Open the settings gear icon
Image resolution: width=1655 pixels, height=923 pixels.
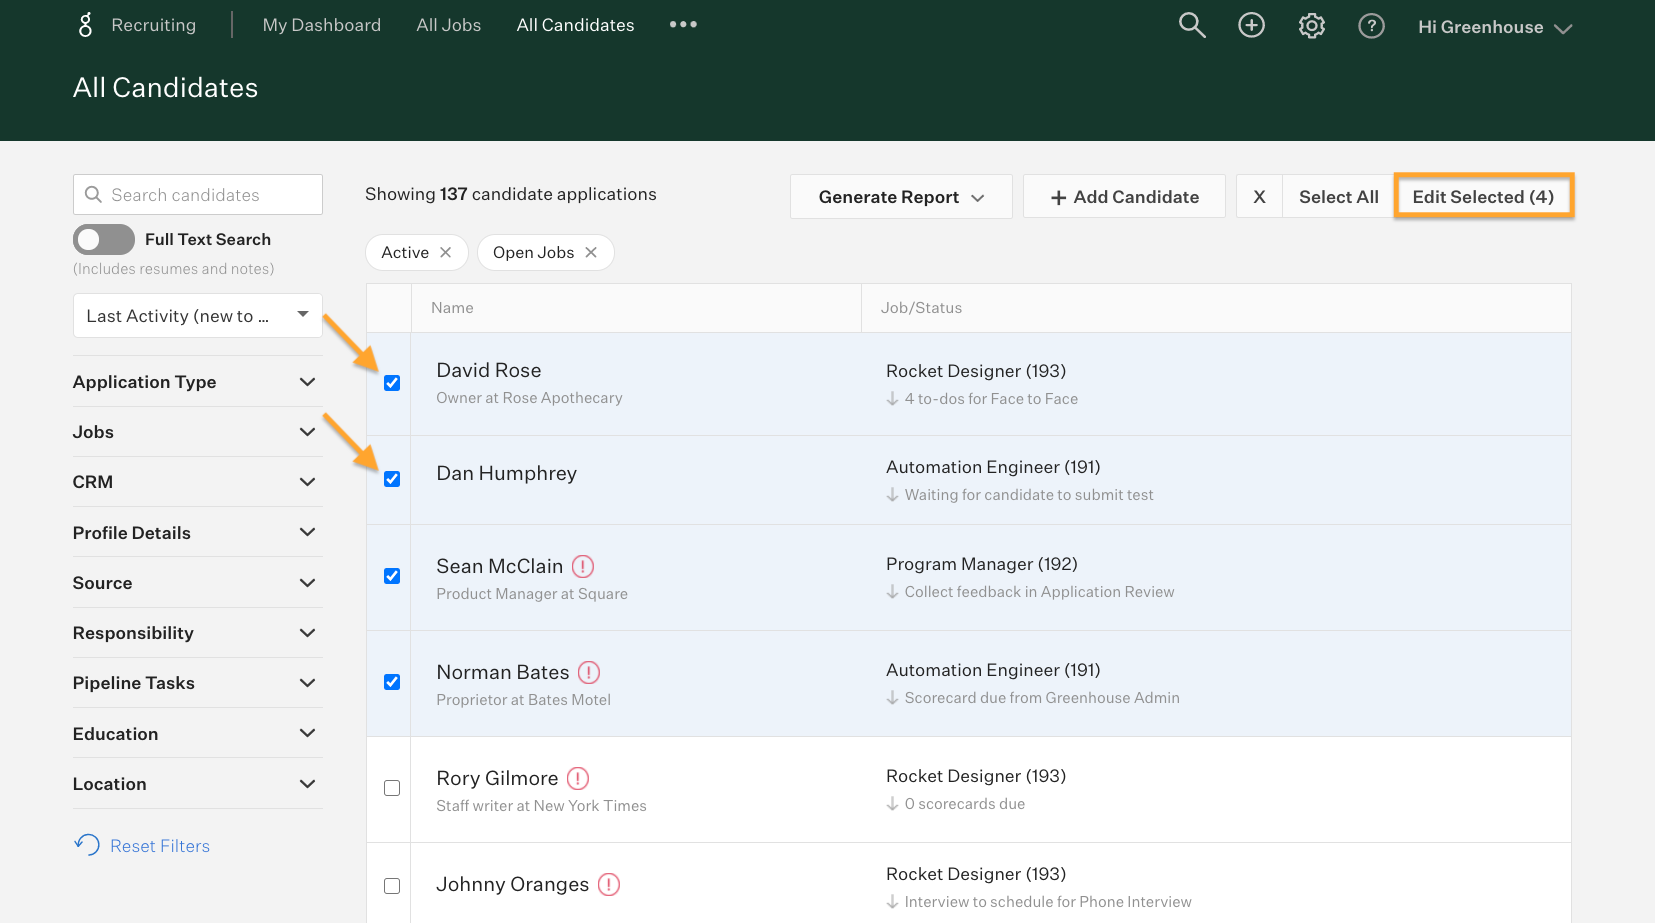pos(1312,25)
